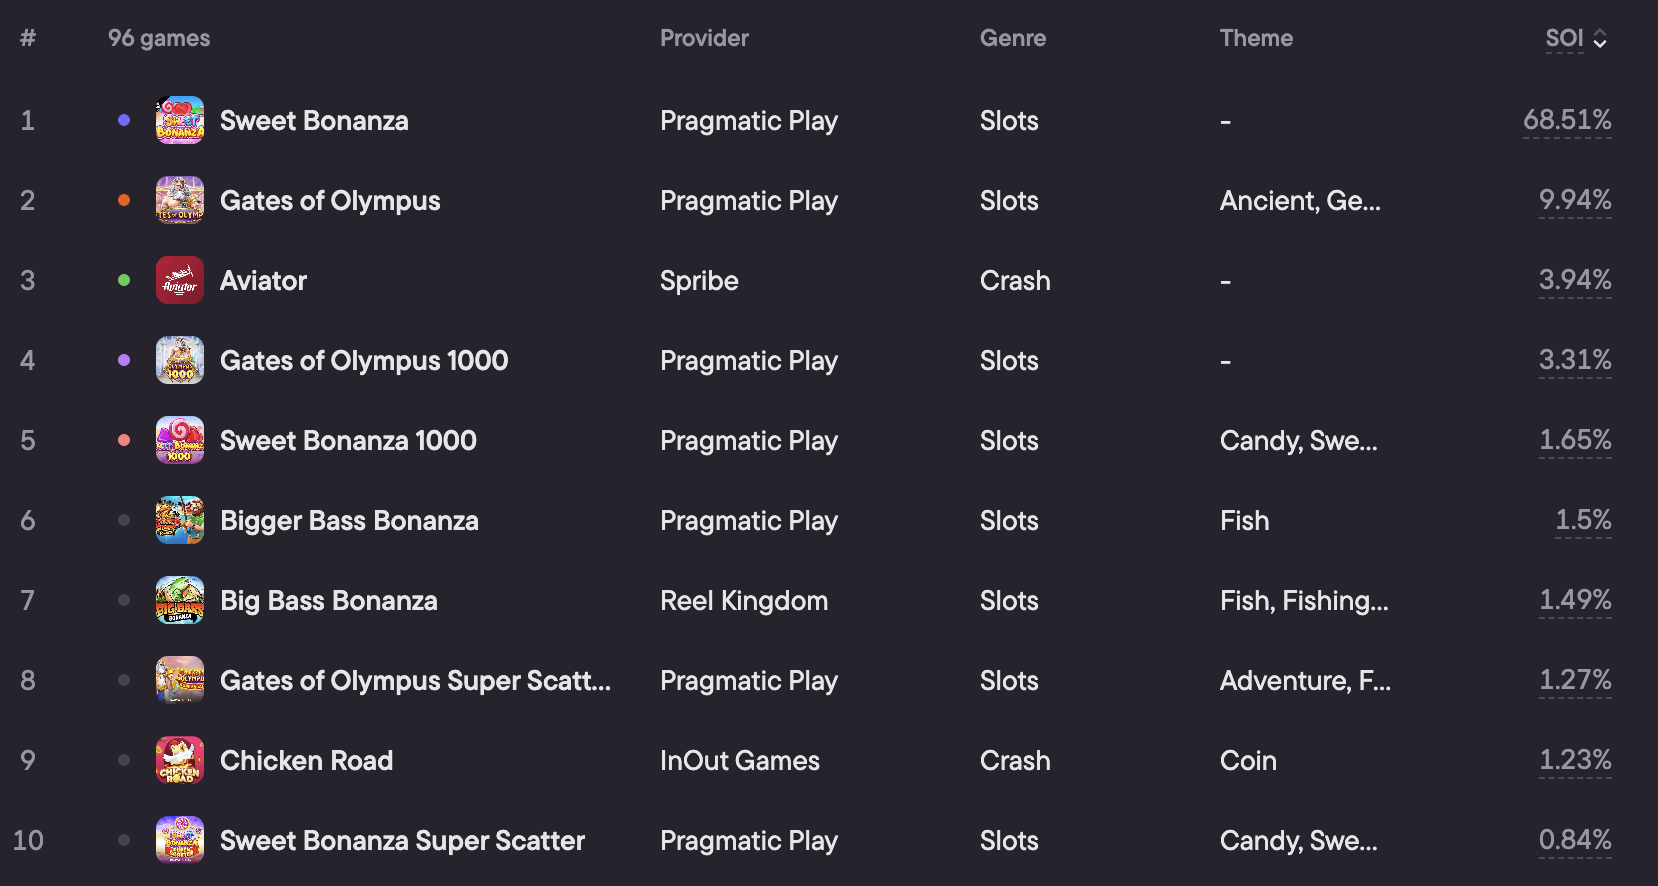Click the Gates of Olympus game thumbnail
Viewport: 1658px width, 886px height.
click(x=180, y=200)
